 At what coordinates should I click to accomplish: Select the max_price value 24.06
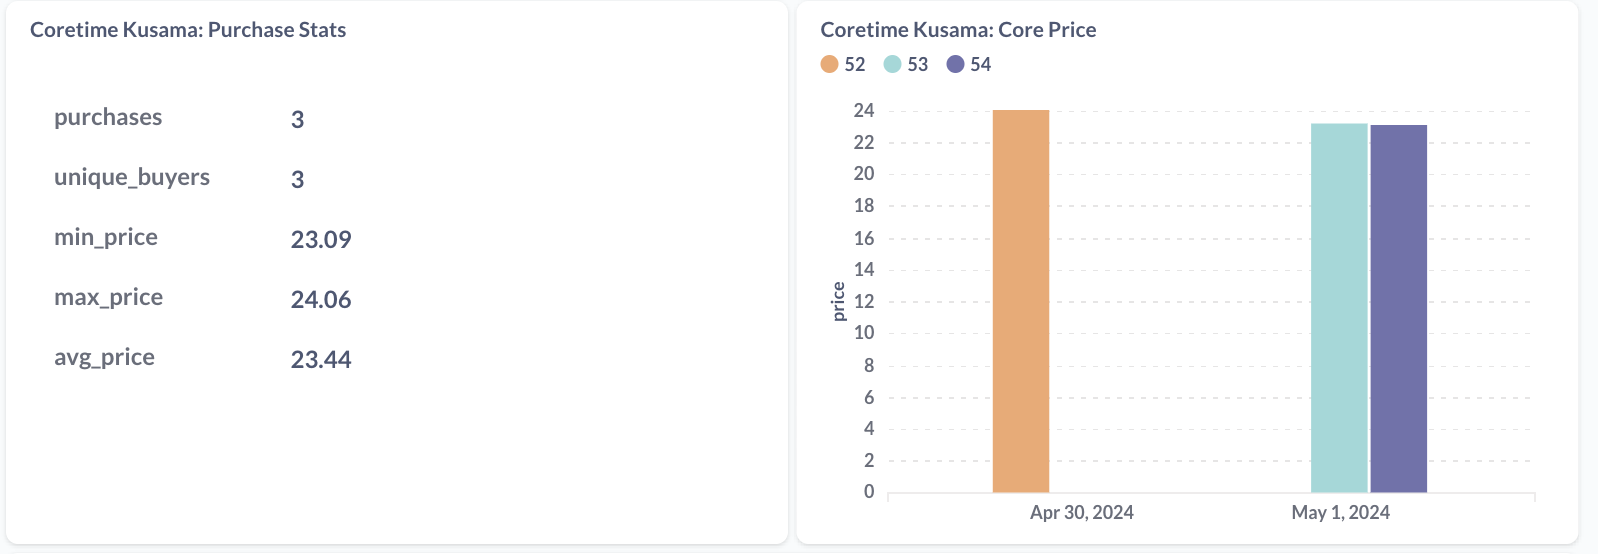coord(321,299)
